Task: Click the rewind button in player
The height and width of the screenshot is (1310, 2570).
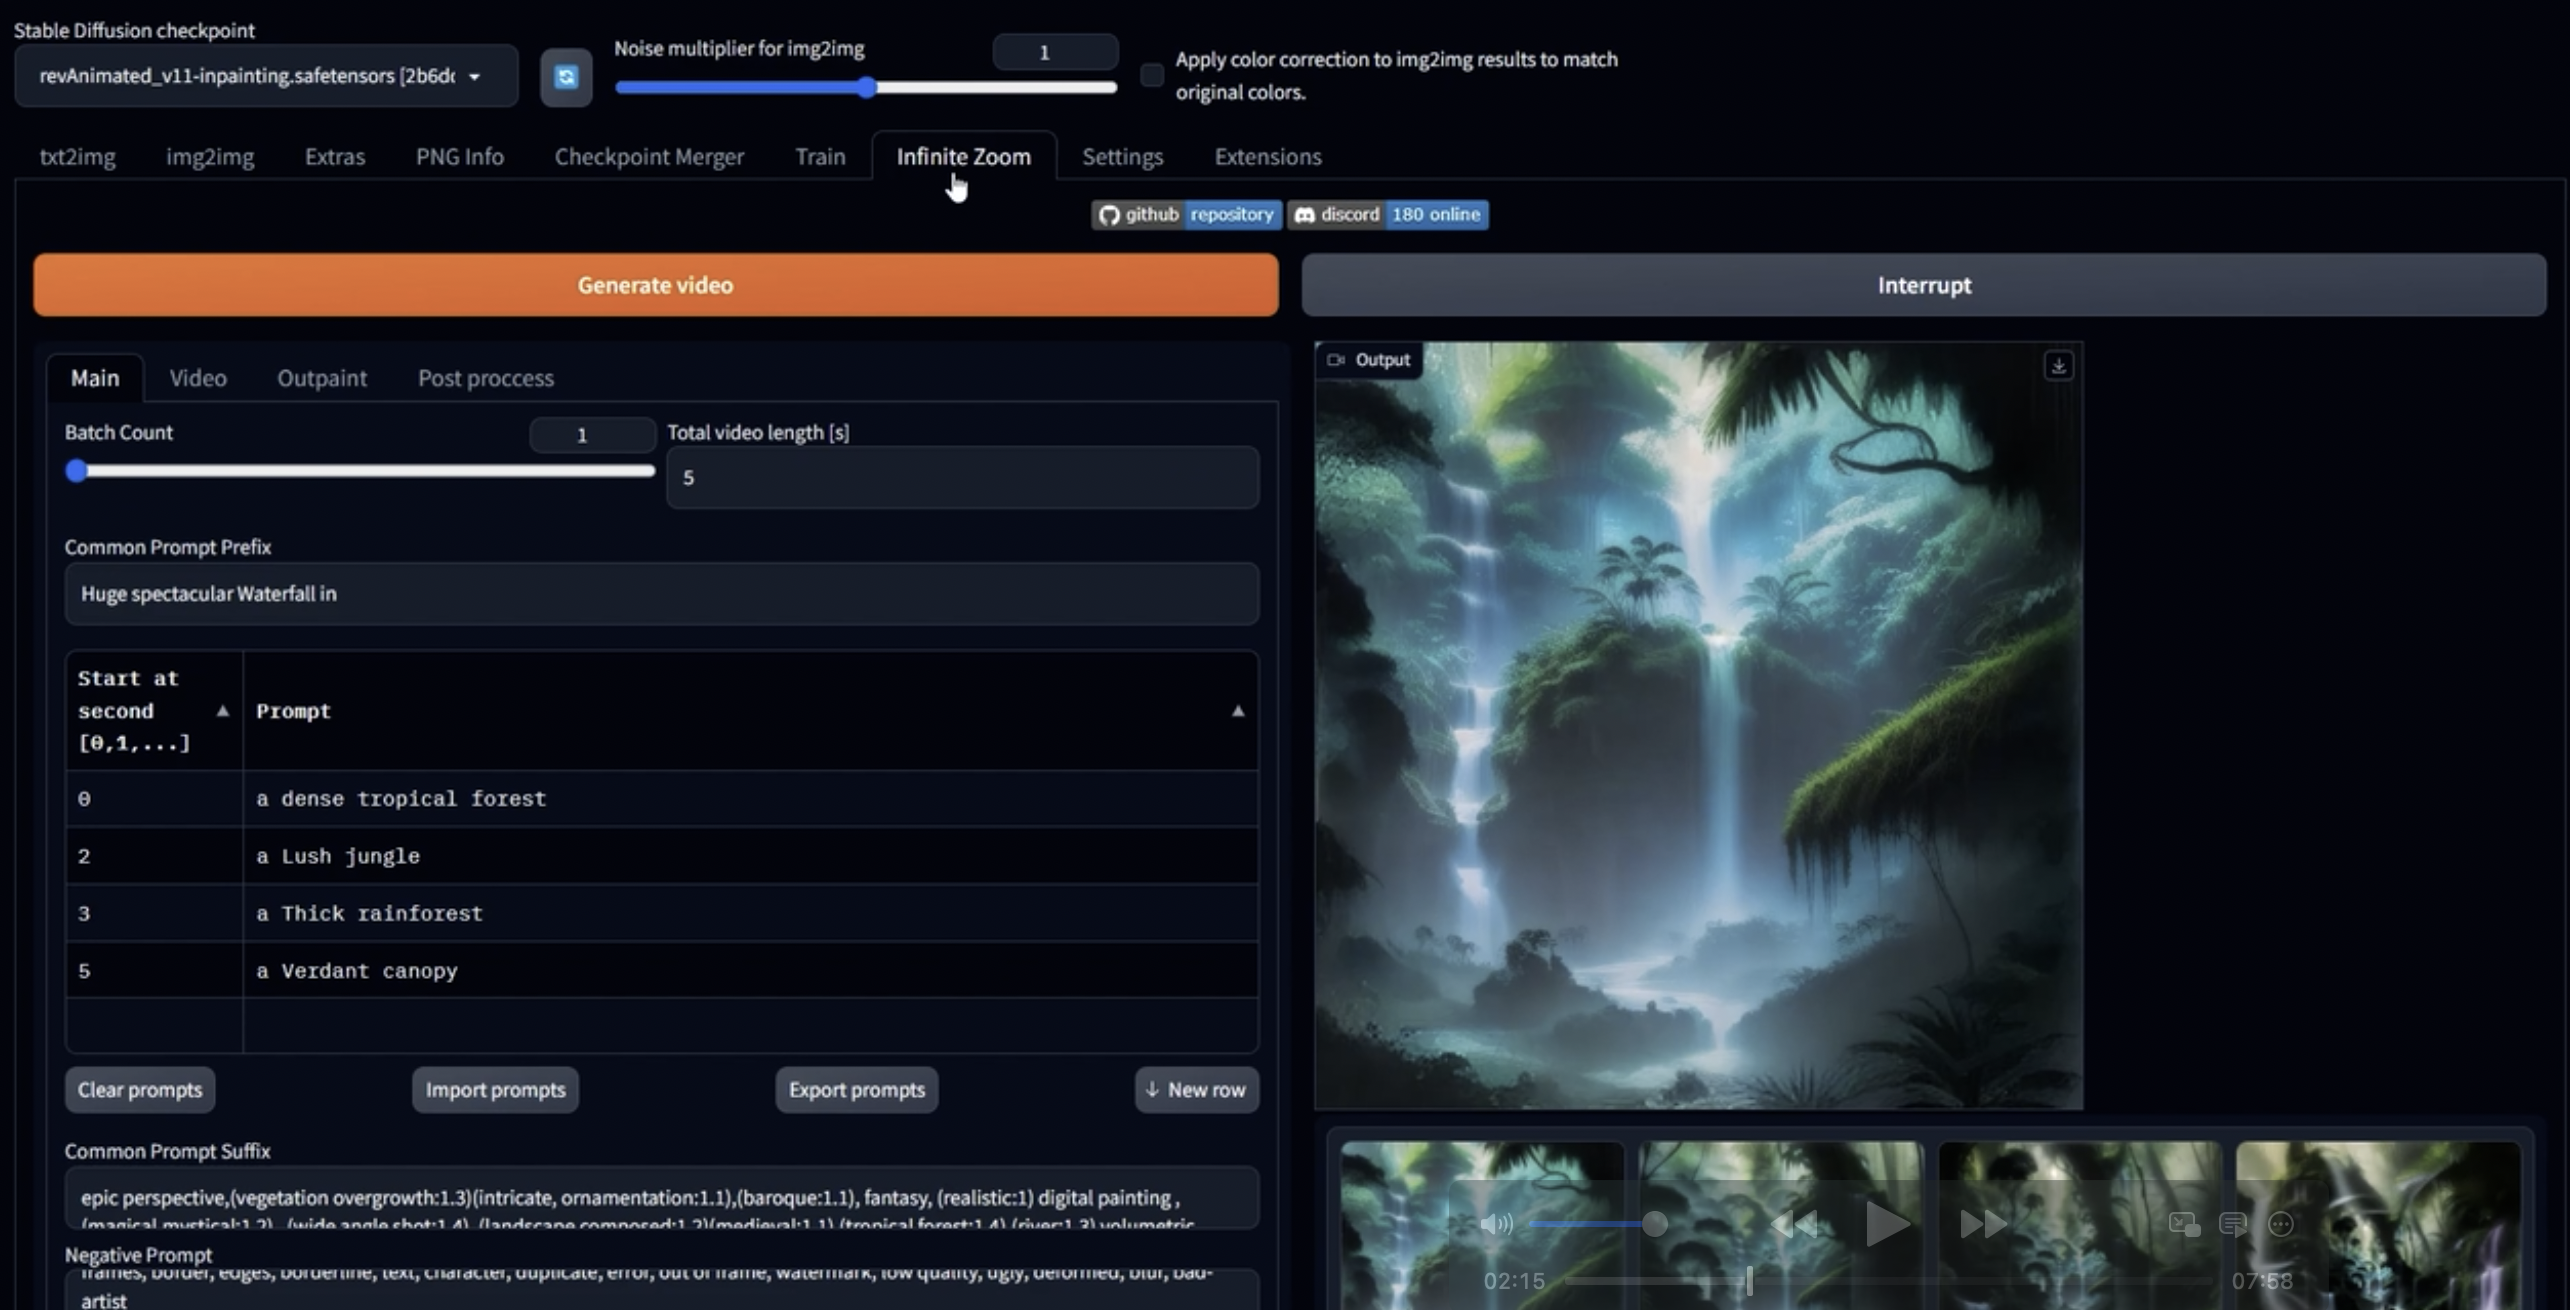Action: pyautogui.click(x=1794, y=1224)
